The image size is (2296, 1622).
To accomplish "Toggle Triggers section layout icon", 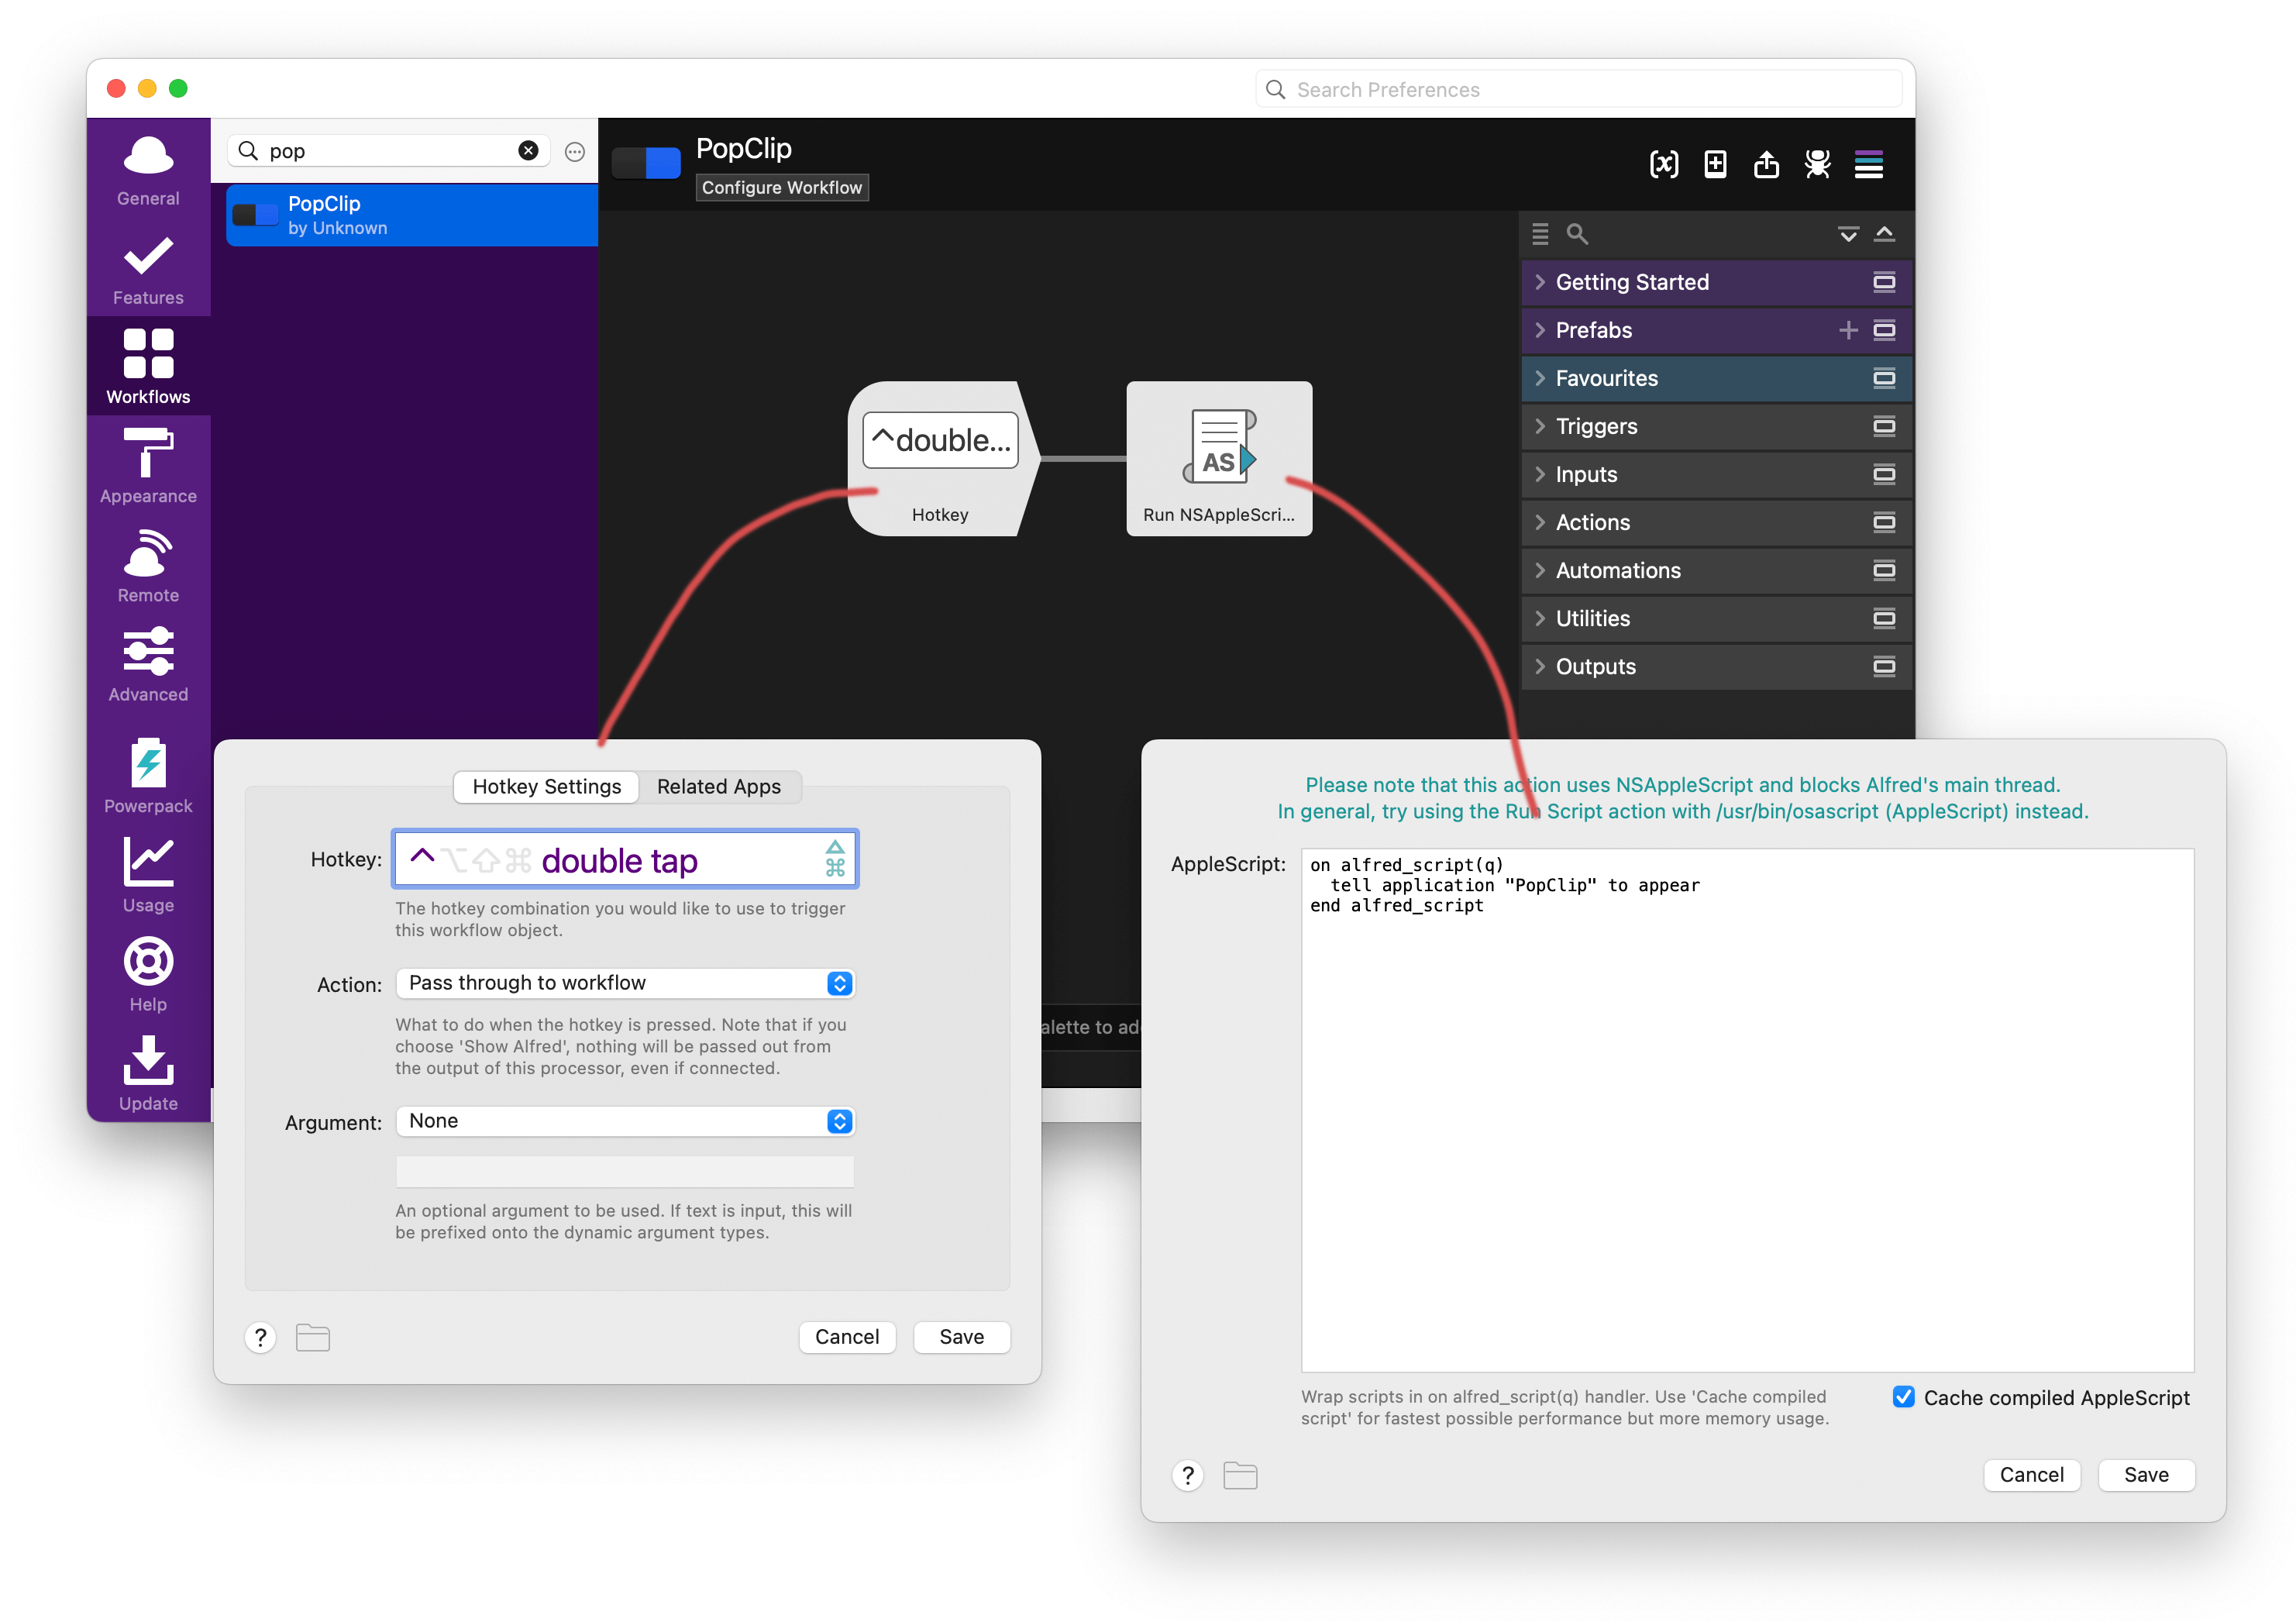I will [1884, 426].
